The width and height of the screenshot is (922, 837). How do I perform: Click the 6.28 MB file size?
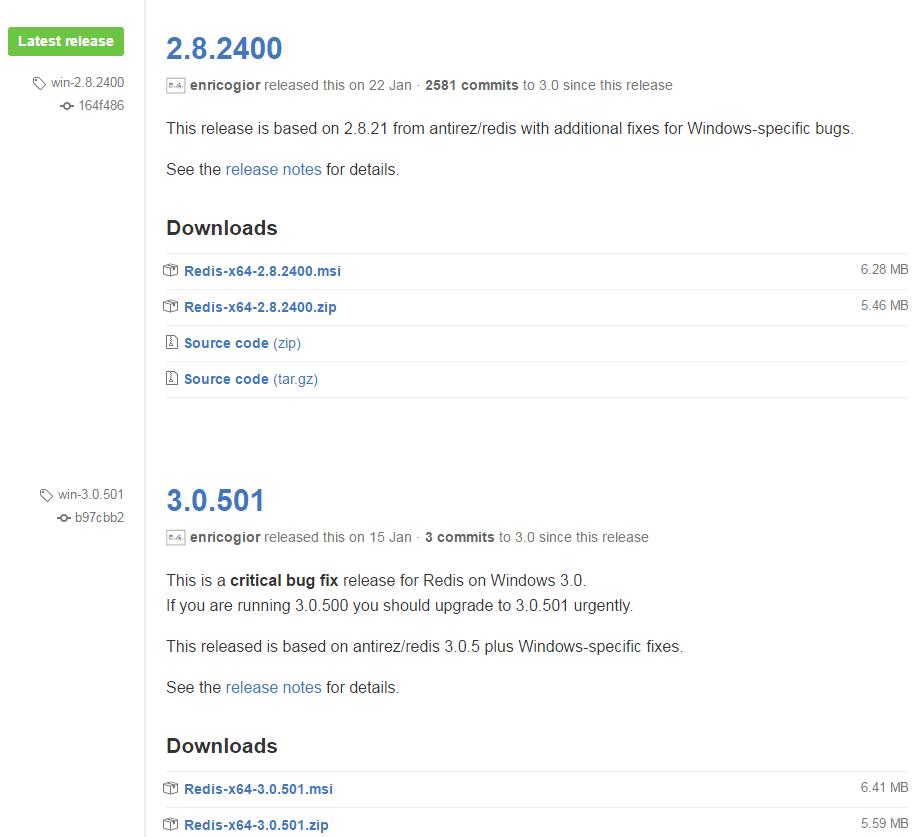point(884,269)
